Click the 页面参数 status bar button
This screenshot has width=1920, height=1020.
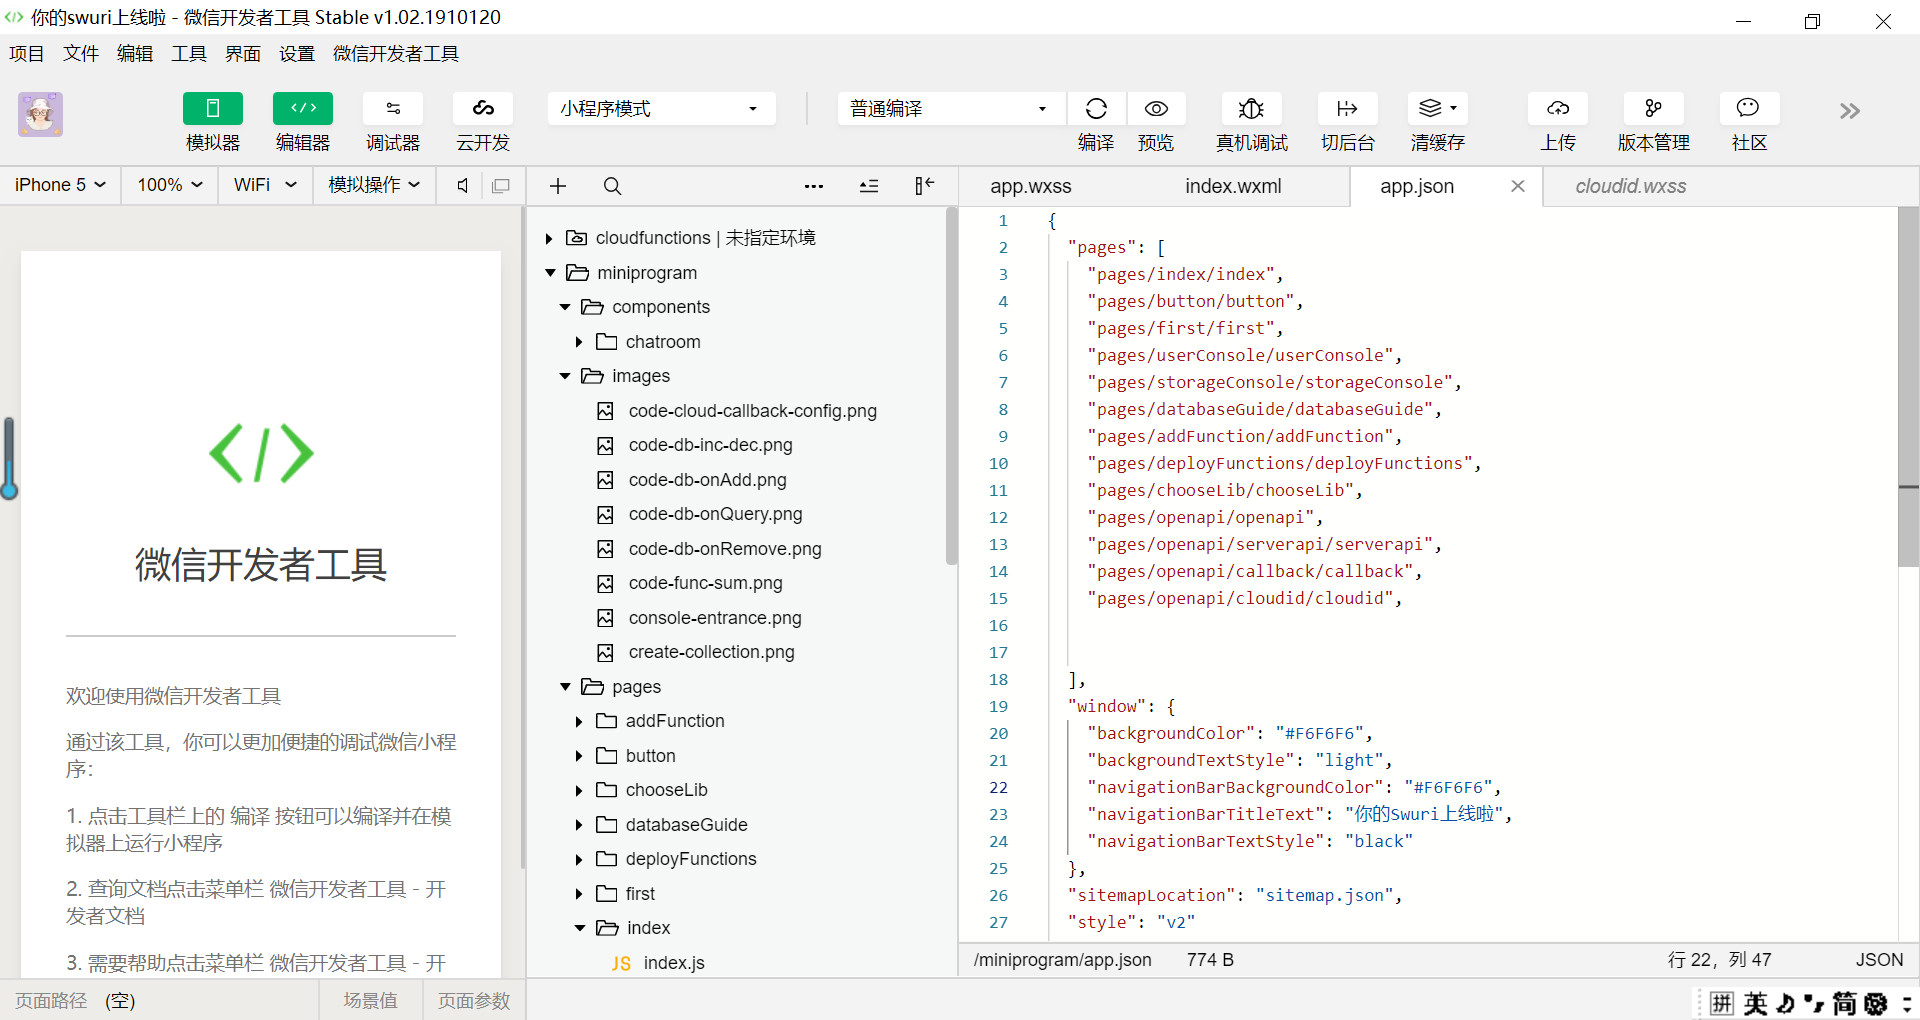point(474,1001)
